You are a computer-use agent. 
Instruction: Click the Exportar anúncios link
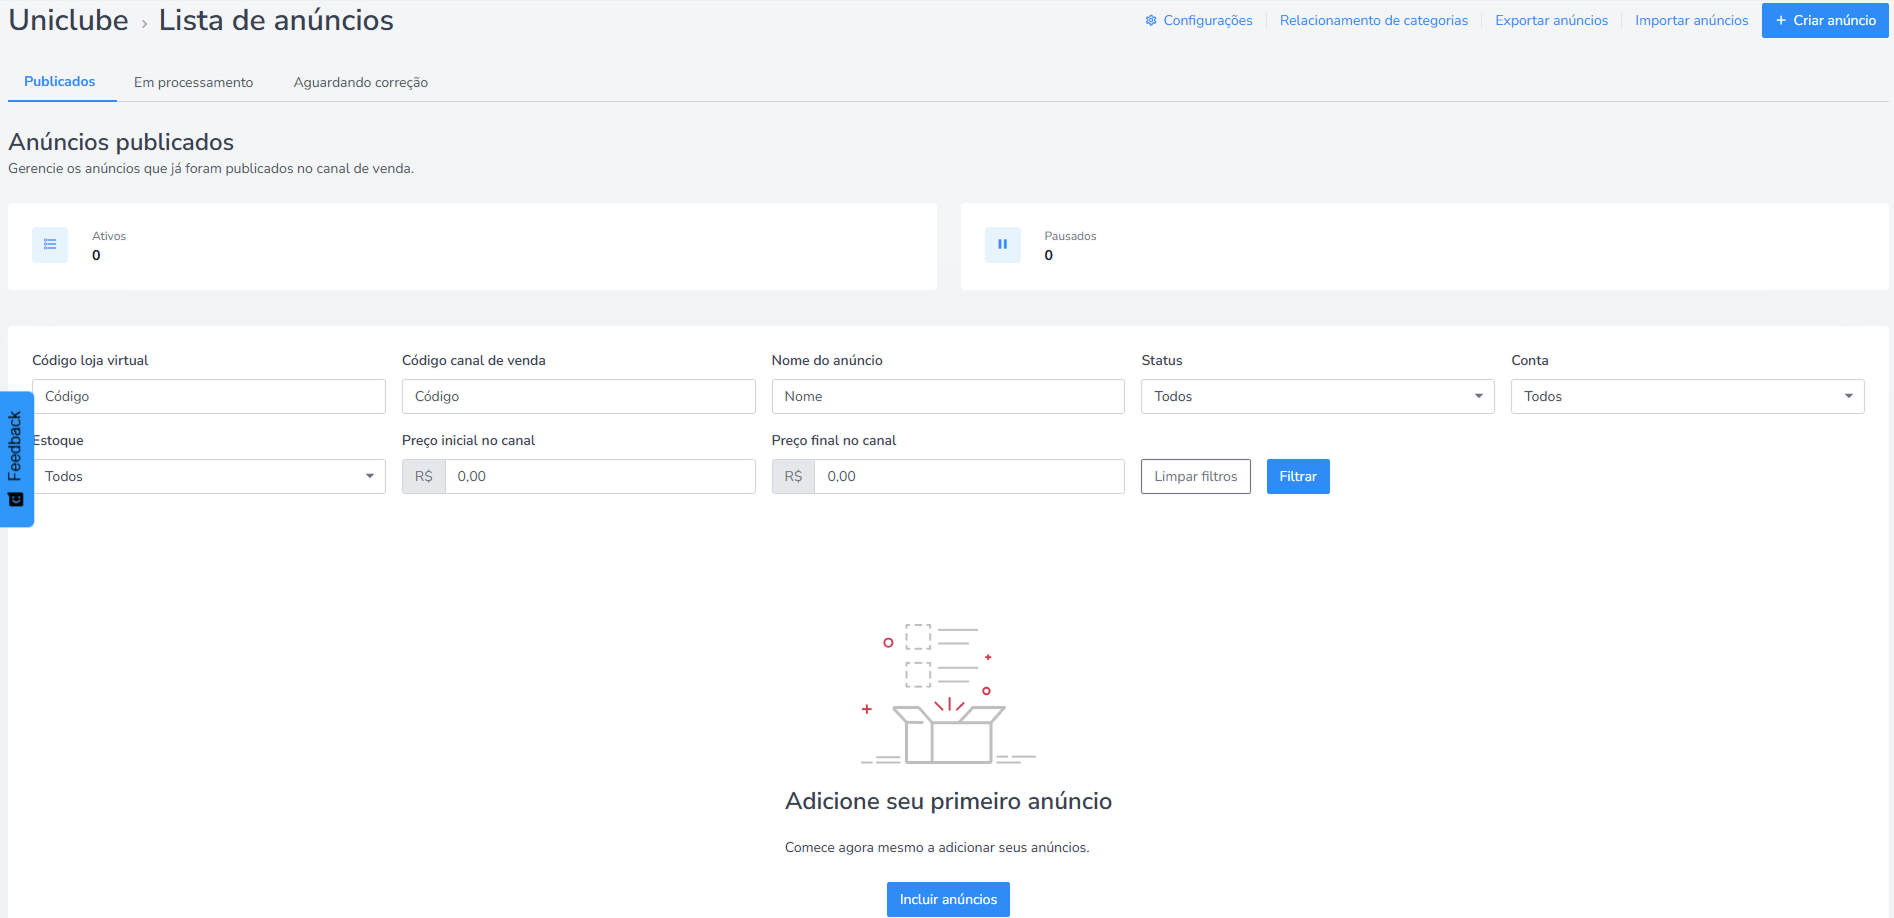pos(1552,21)
